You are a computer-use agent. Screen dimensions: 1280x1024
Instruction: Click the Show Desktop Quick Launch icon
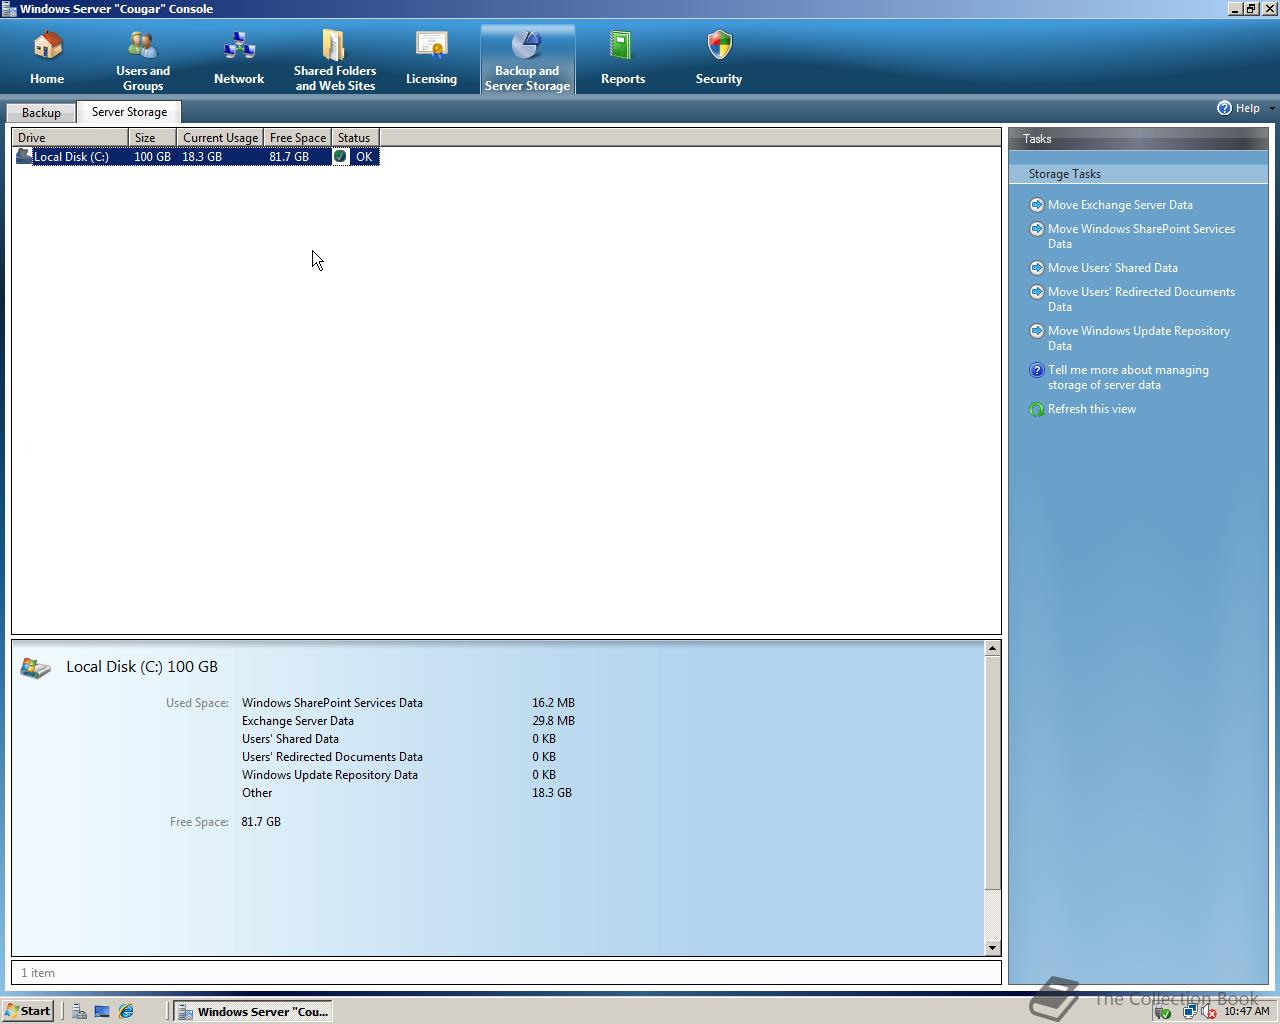[x=102, y=1011]
